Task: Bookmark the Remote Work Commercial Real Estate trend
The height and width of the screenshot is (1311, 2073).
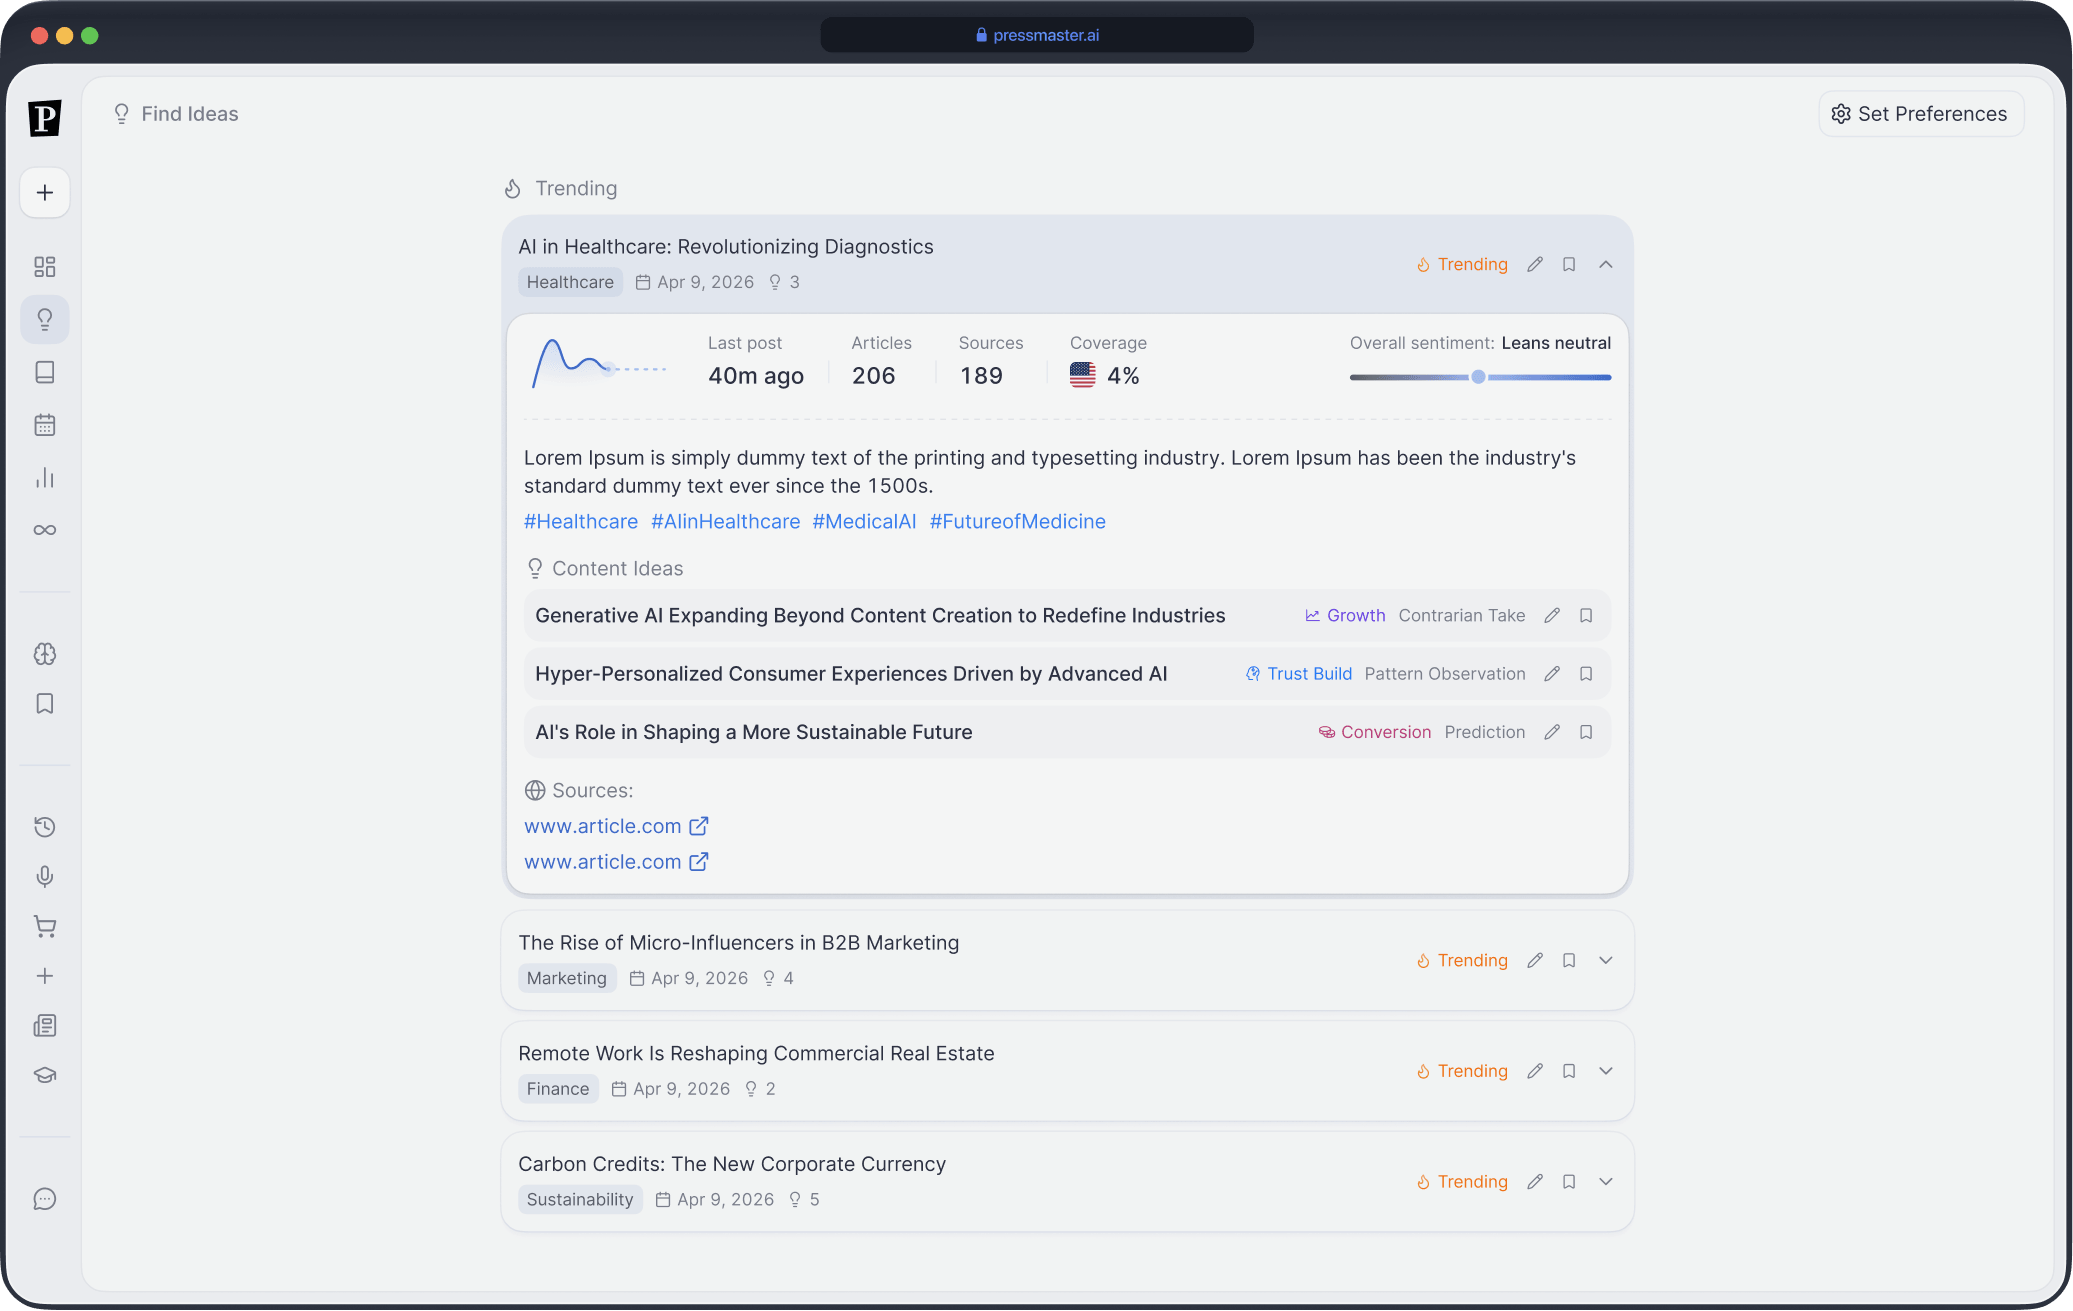Action: 1569,1072
